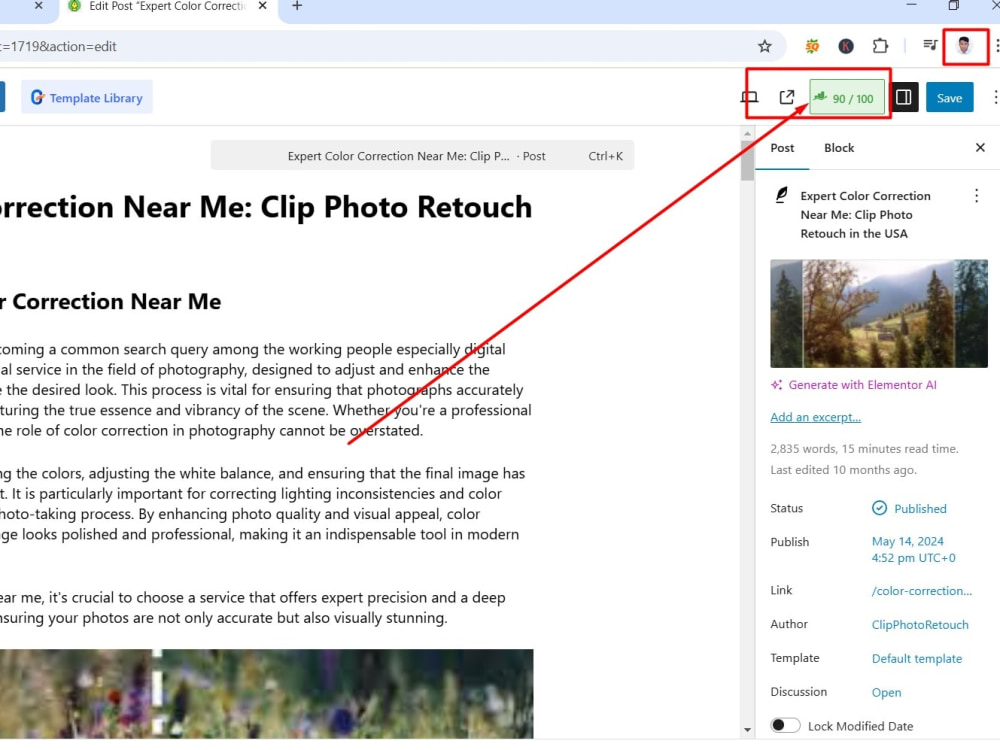Viewport: 1000px width, 750px height.
Task: Open the Chrome three-dot menu
Action: [996, 46]
